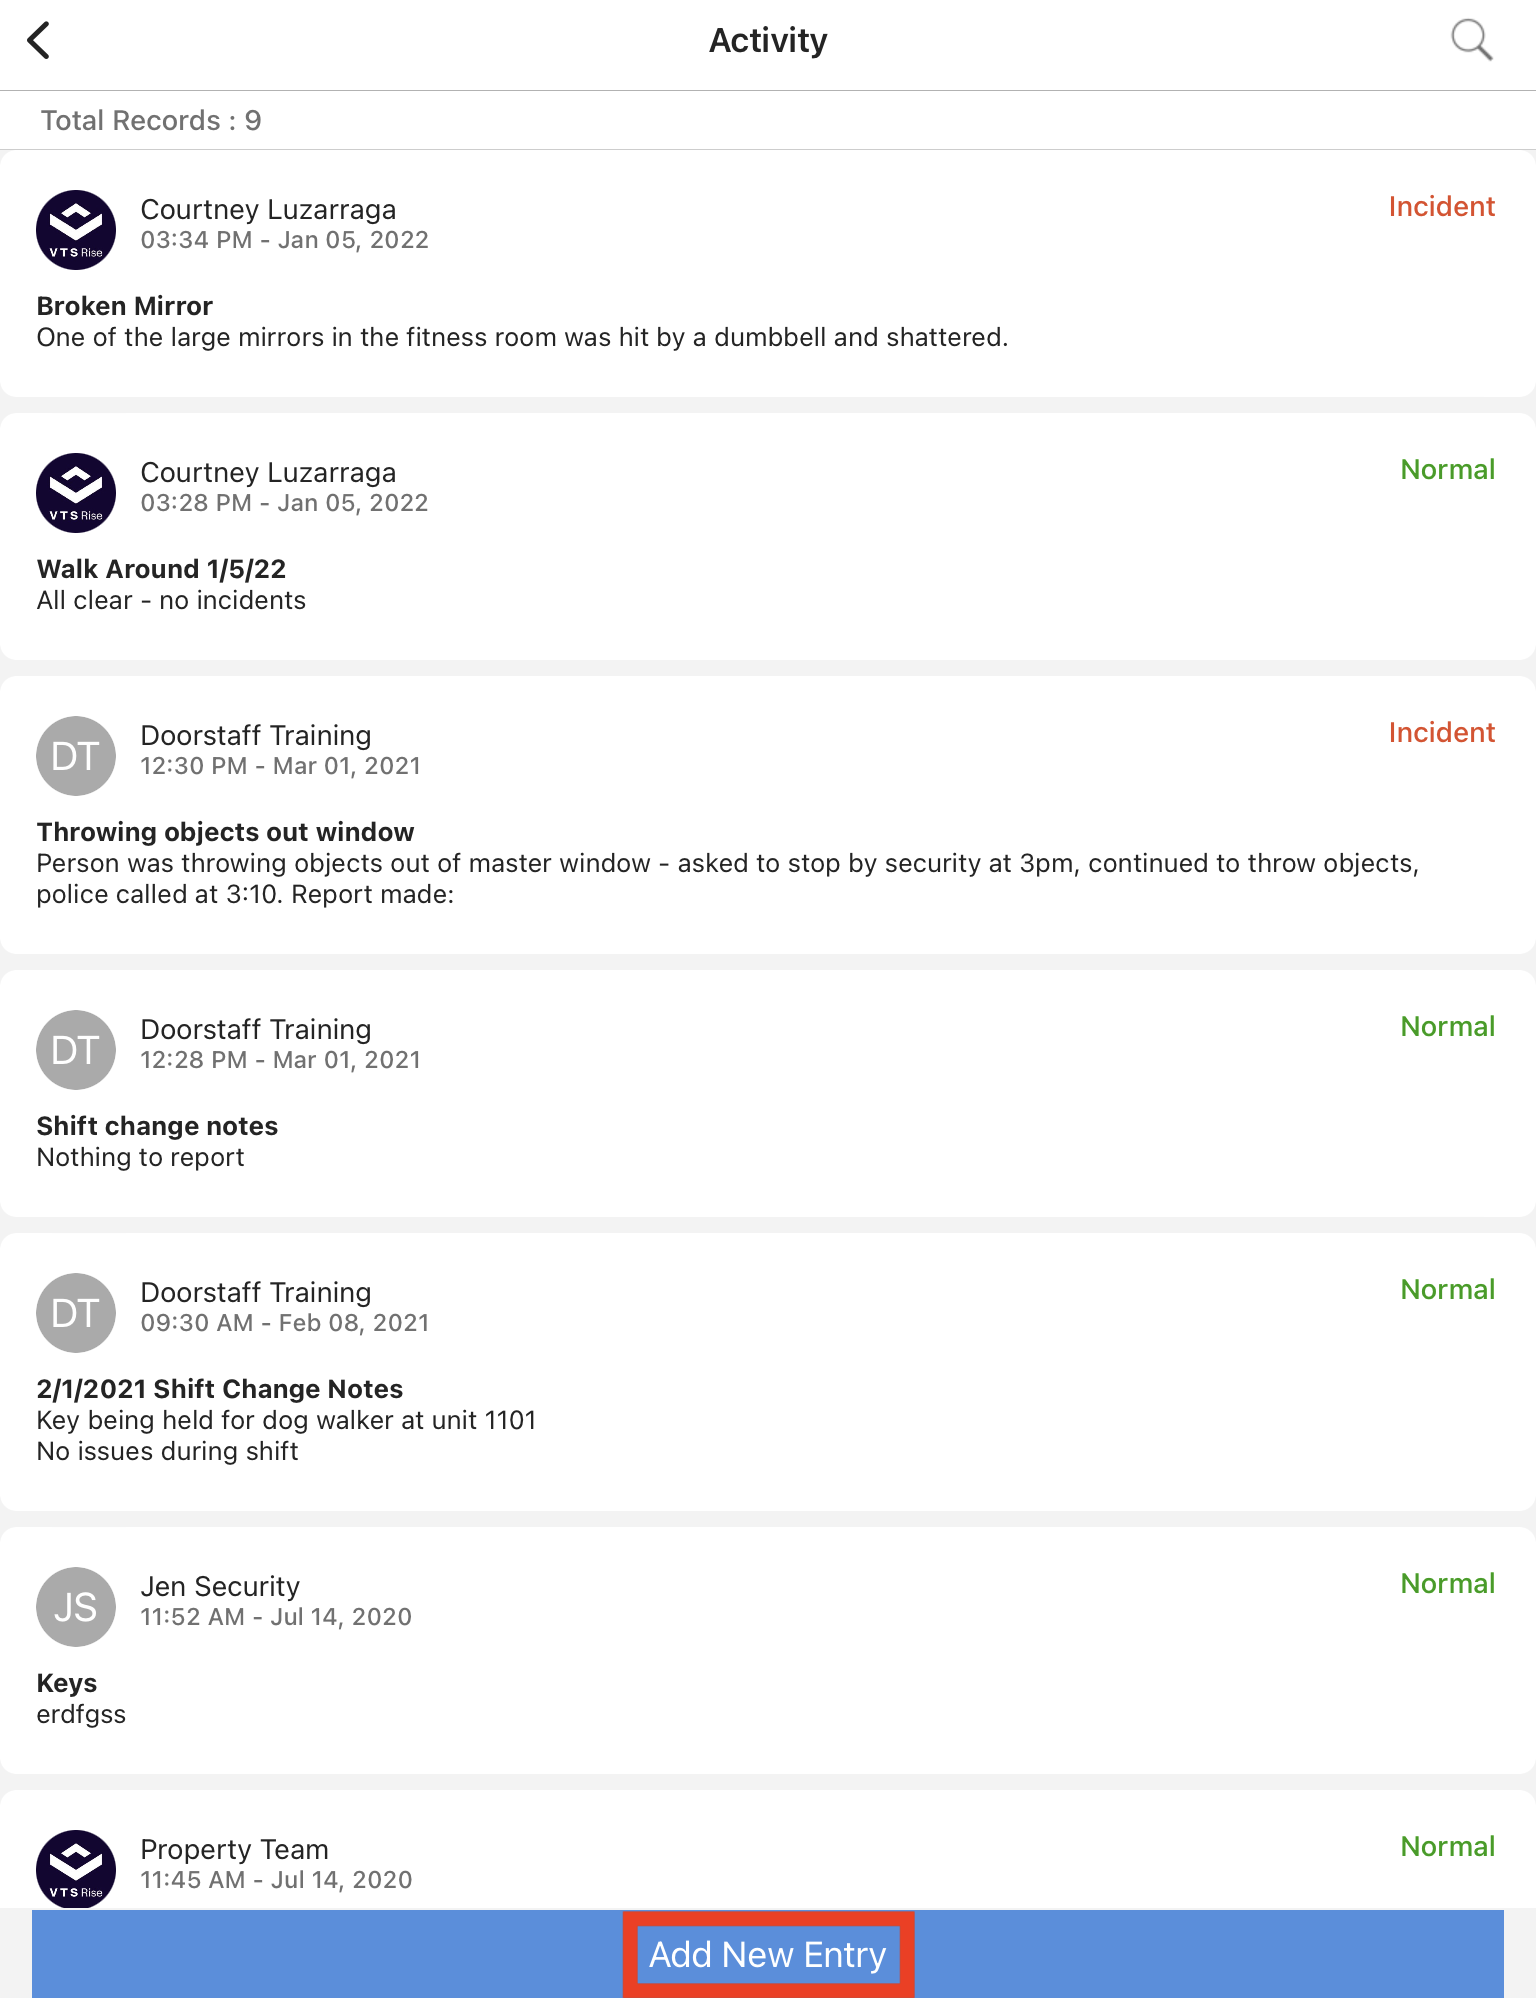
Task: Tap Property Team's VTS Rise avatar
Action: point(76,1868)
